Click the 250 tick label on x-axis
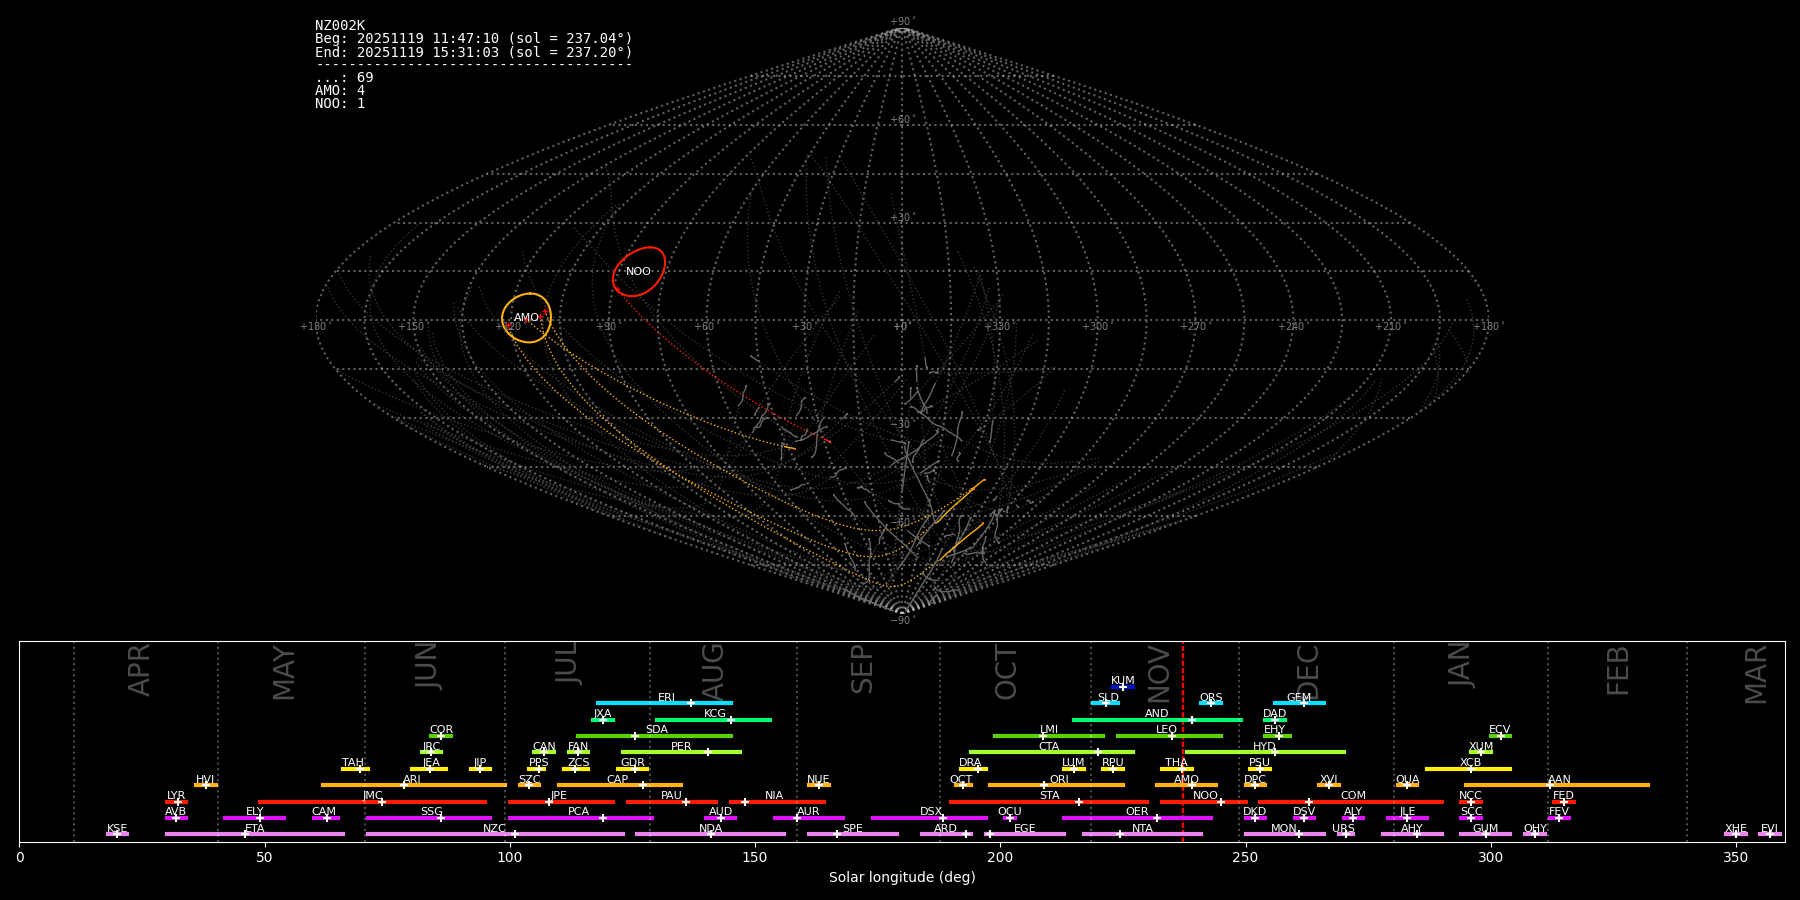This screenshot has width=1800, height=900. point(1245,858)
